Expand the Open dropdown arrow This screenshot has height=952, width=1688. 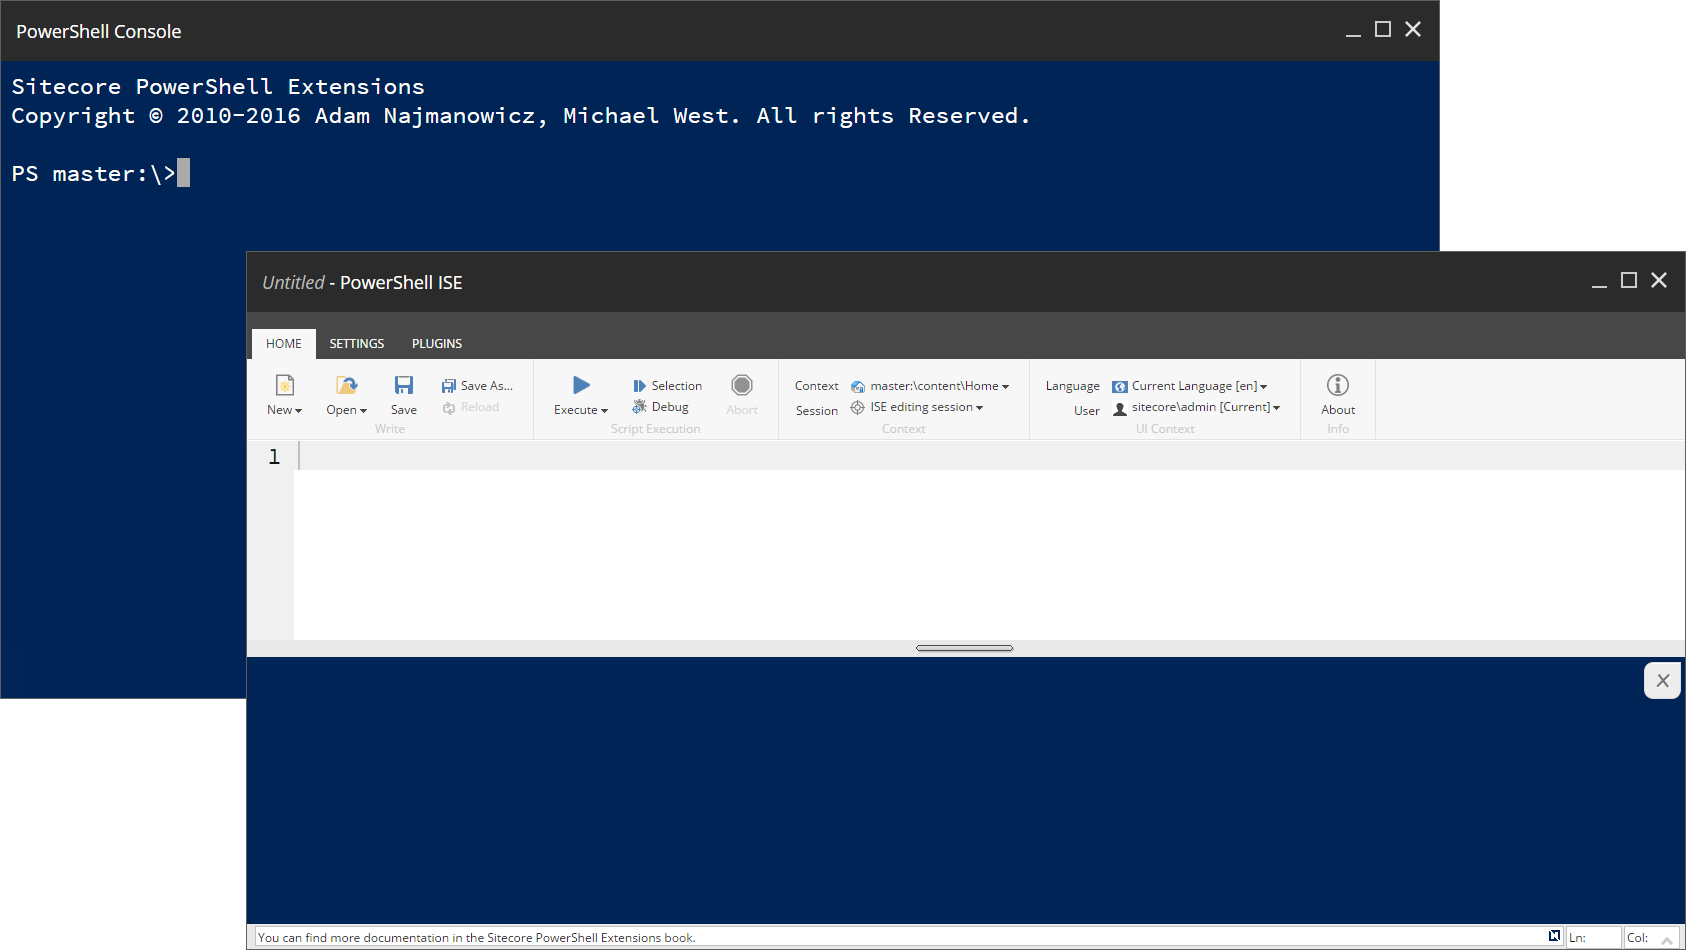363,411
